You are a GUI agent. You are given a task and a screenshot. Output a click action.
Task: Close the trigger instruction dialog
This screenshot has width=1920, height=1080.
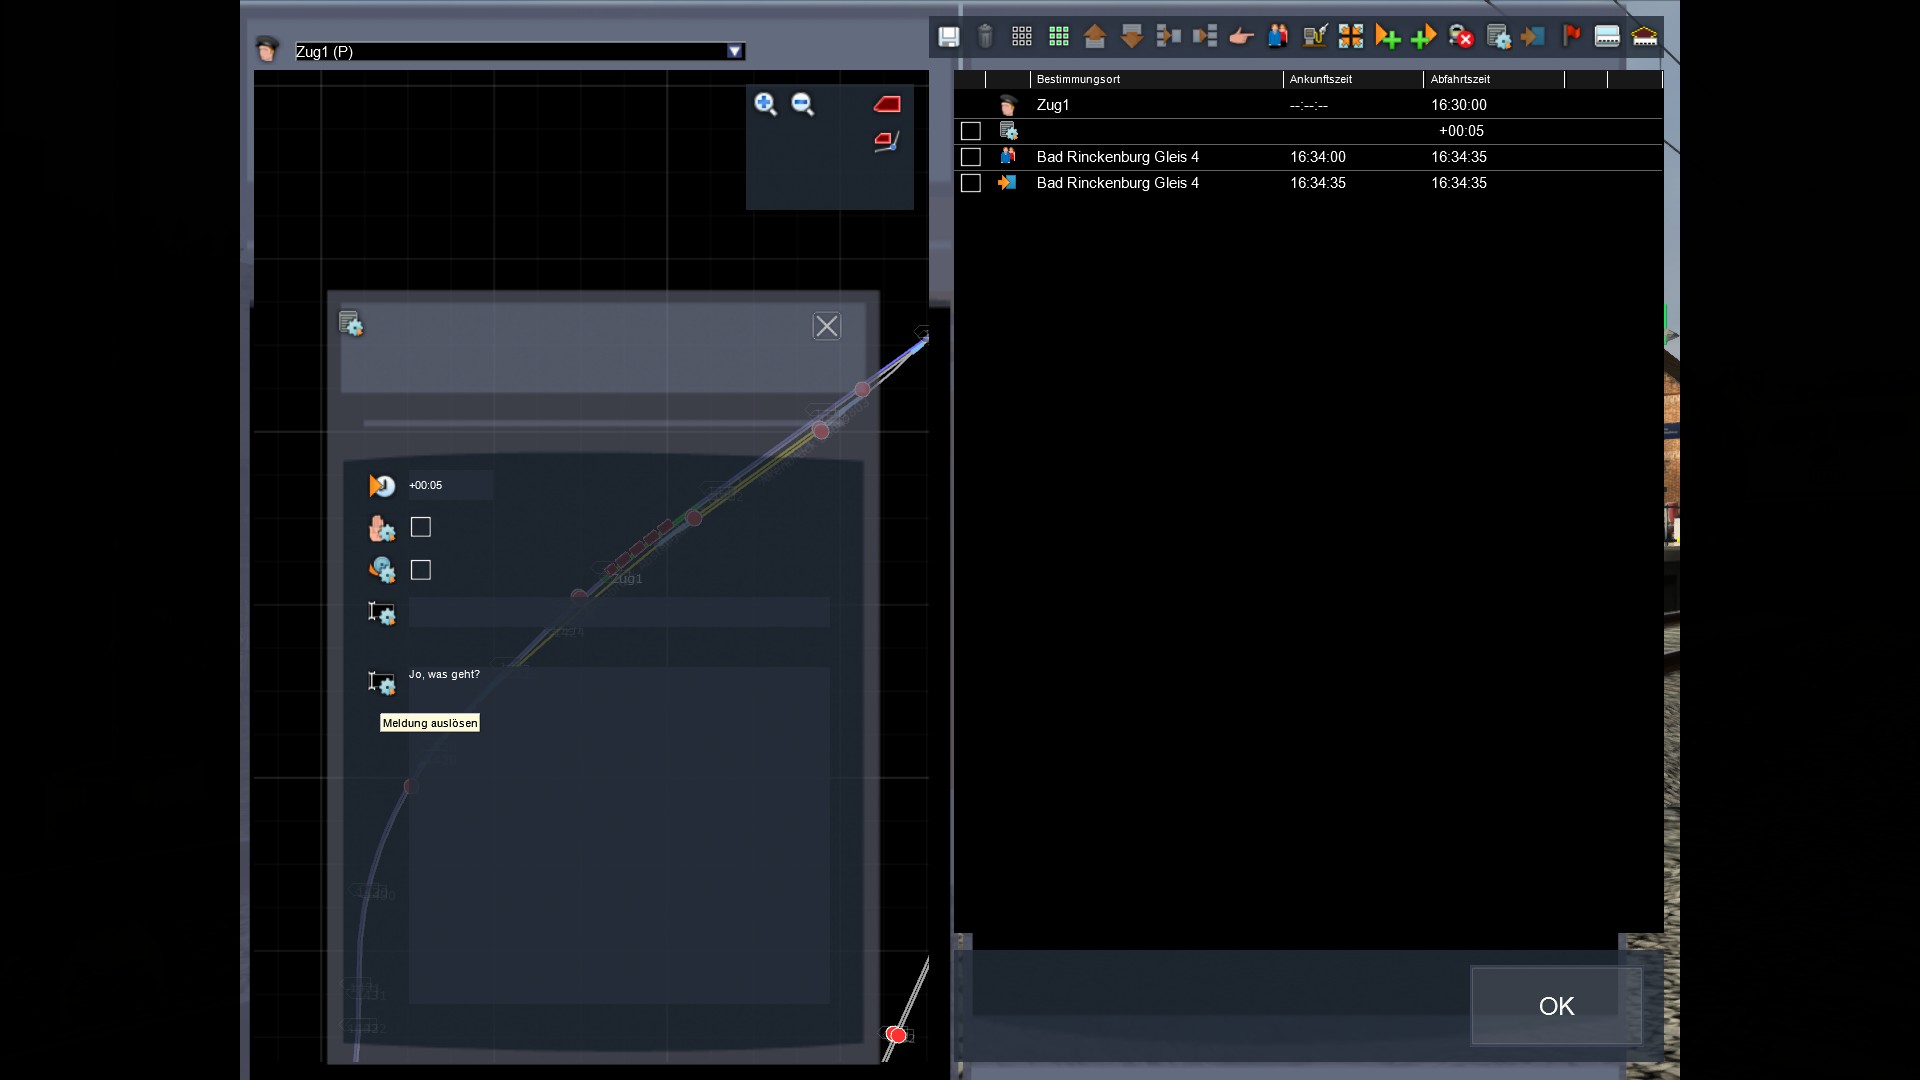click(x=827, y=326)
